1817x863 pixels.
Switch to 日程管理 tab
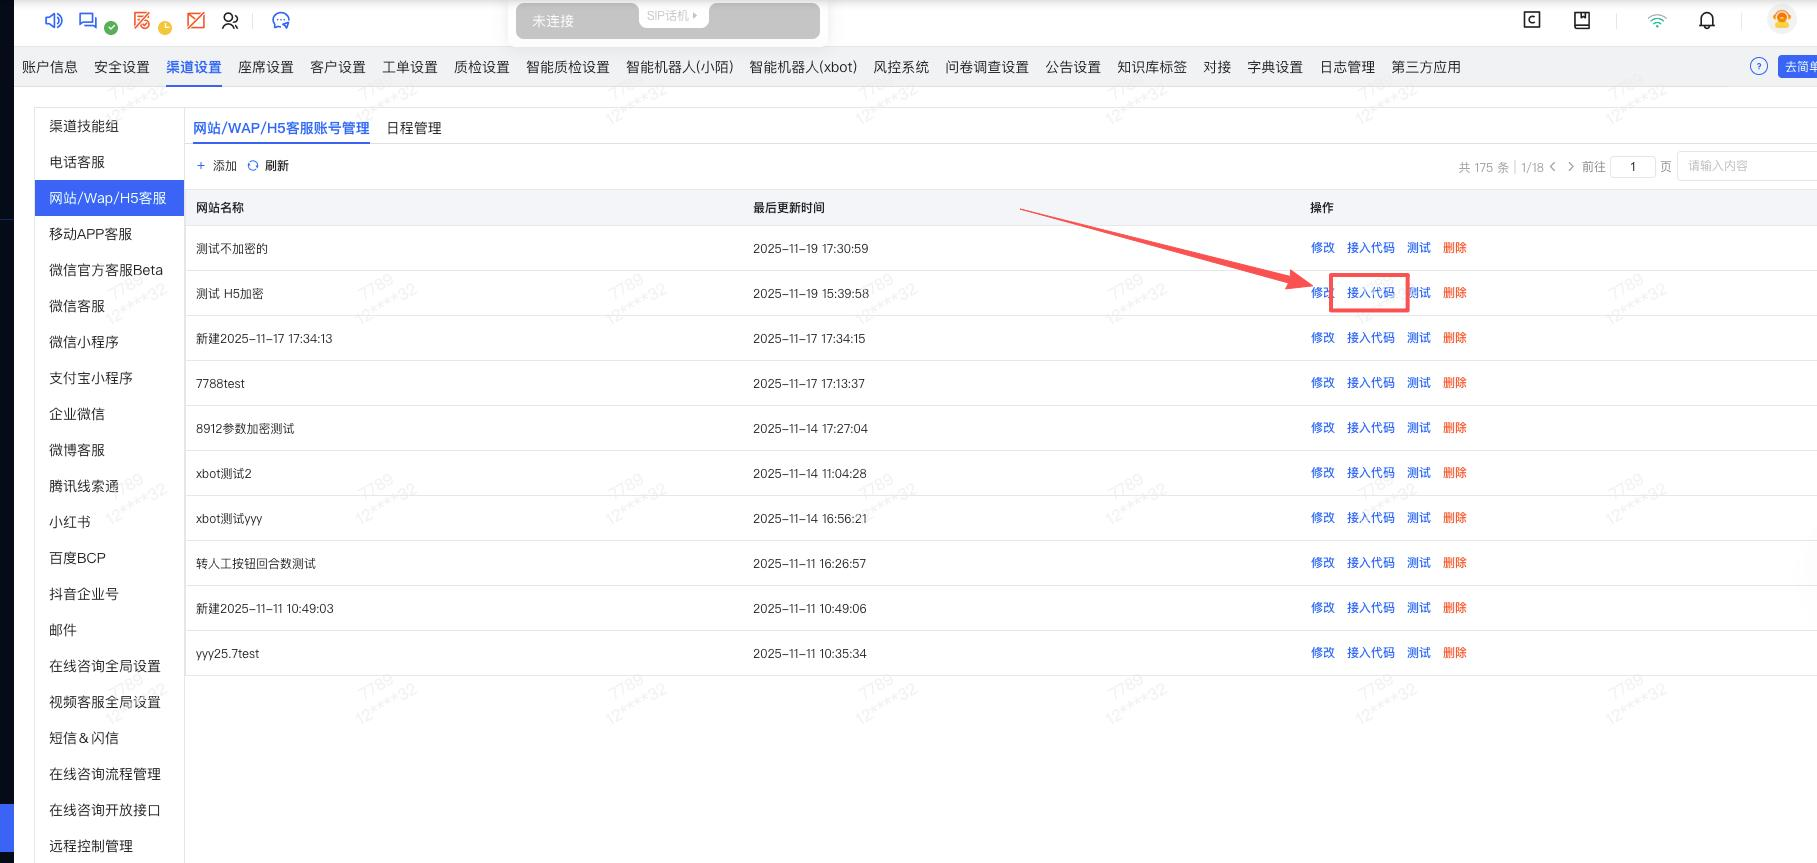click(x=413, y=128)
